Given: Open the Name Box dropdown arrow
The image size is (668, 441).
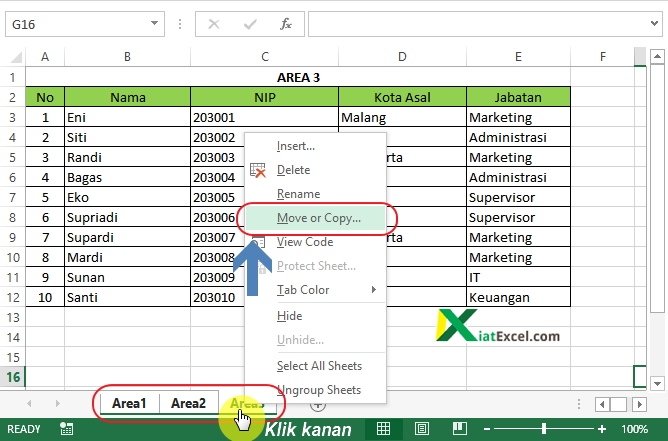Looking at the screenshot, I should point(154,23).
